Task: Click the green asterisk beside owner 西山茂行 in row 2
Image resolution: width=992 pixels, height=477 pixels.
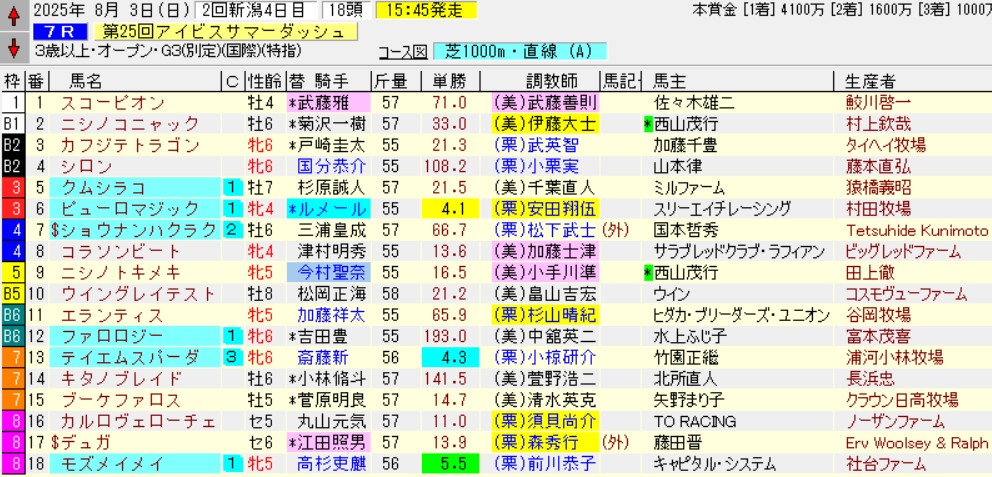Action: coord(648,124)
